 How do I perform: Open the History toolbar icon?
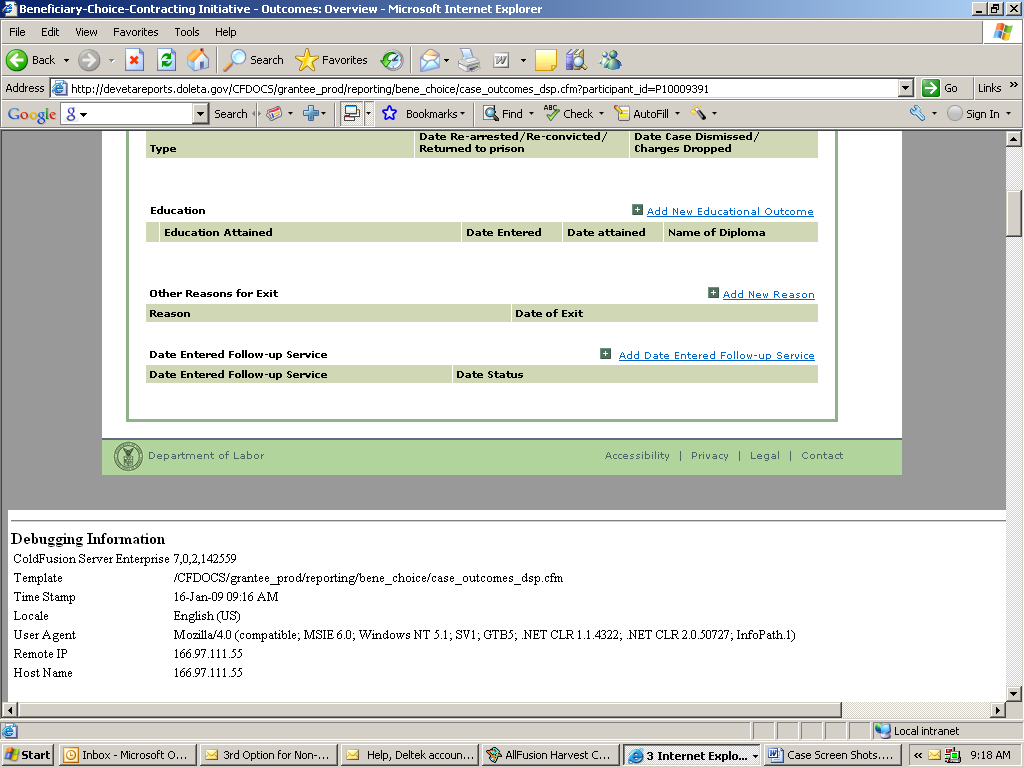[392, 60]
